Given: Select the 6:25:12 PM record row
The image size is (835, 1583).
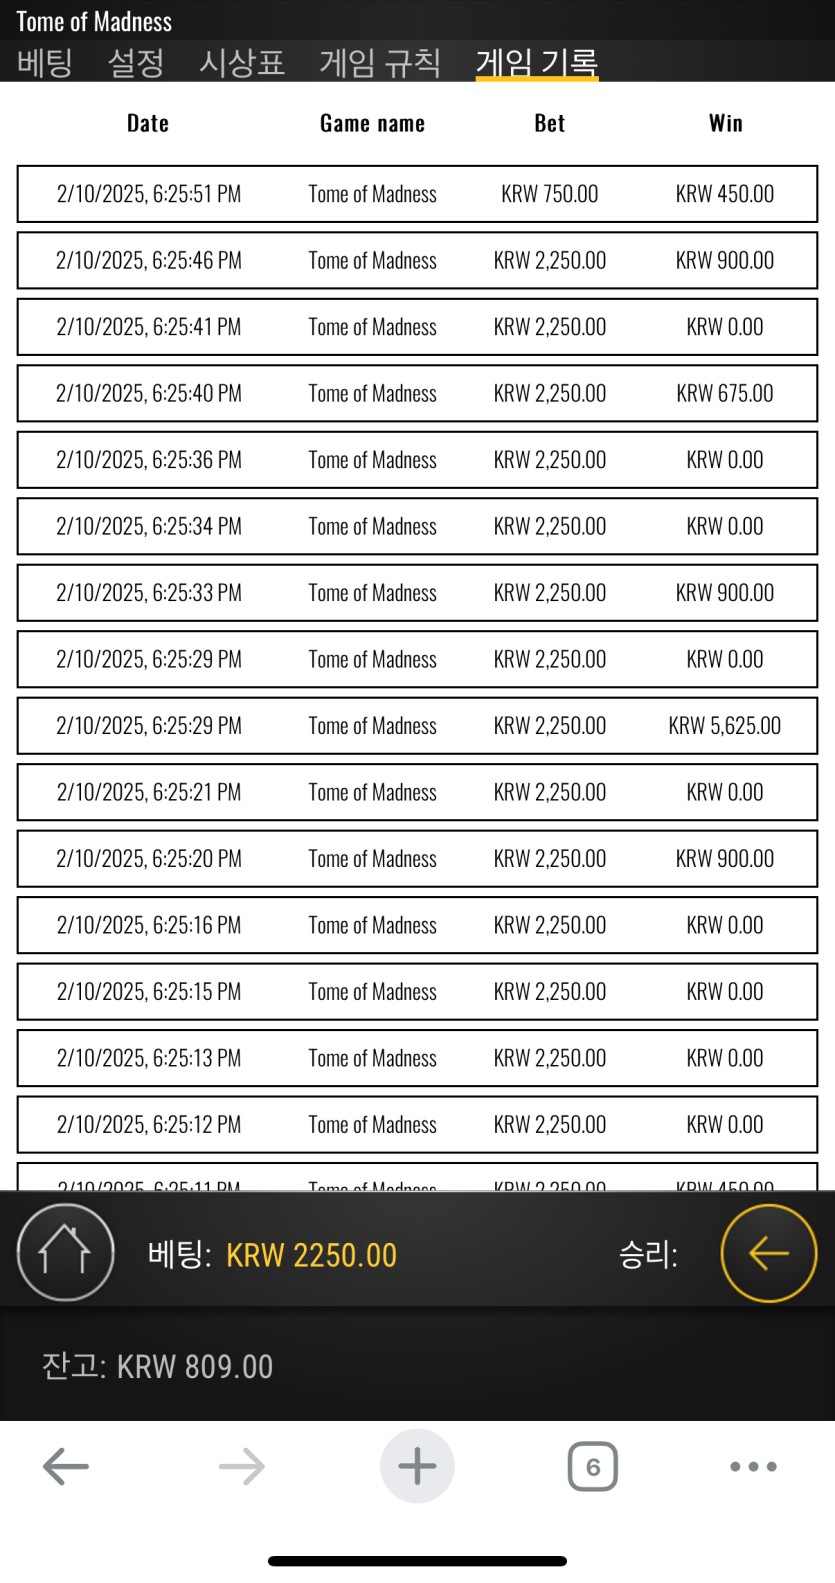Looking at the screenshot, I should pyautogui.click(x=417, y=1125).
